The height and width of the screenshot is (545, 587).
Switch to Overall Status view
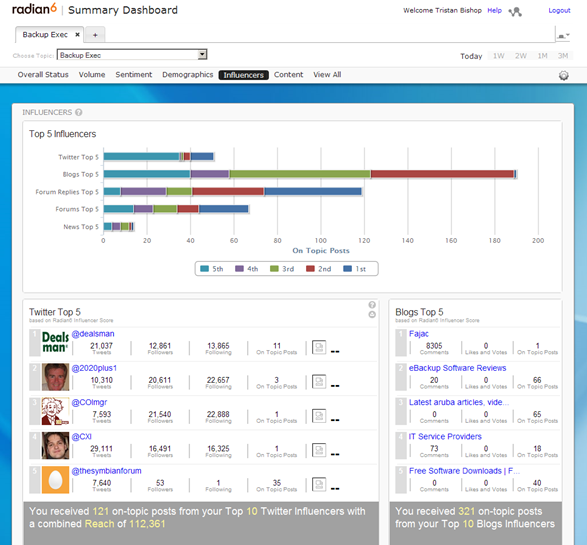[43, 74]
